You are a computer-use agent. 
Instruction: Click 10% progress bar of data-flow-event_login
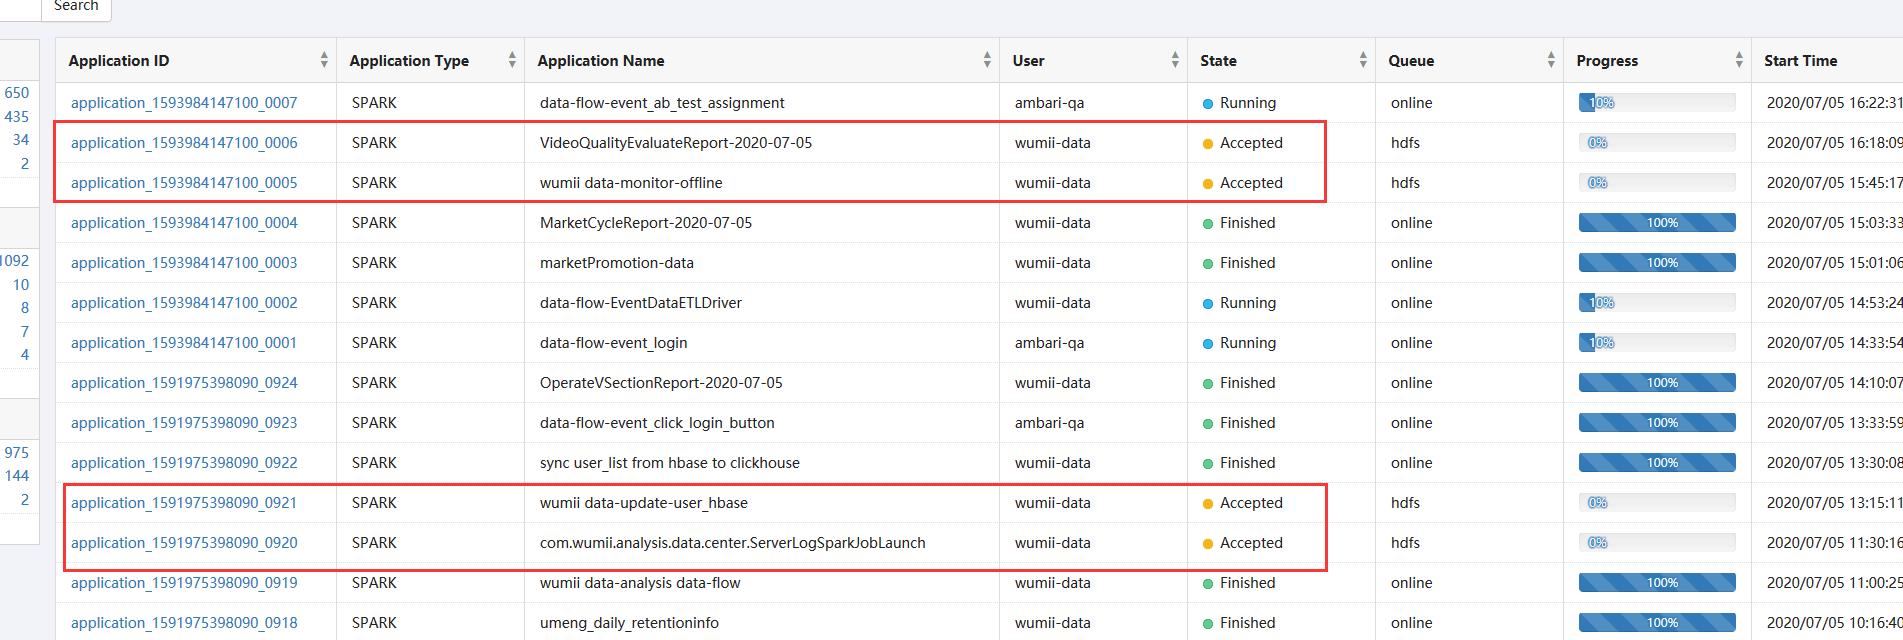pos(1657,343)
